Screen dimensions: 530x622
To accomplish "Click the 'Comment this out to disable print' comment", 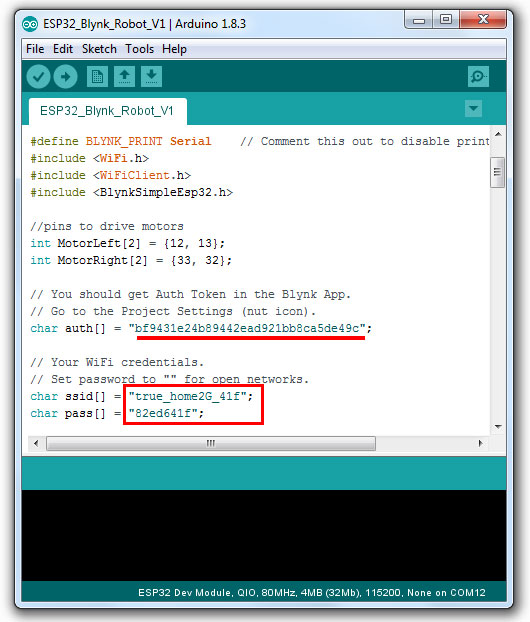I will pos(365,142).
